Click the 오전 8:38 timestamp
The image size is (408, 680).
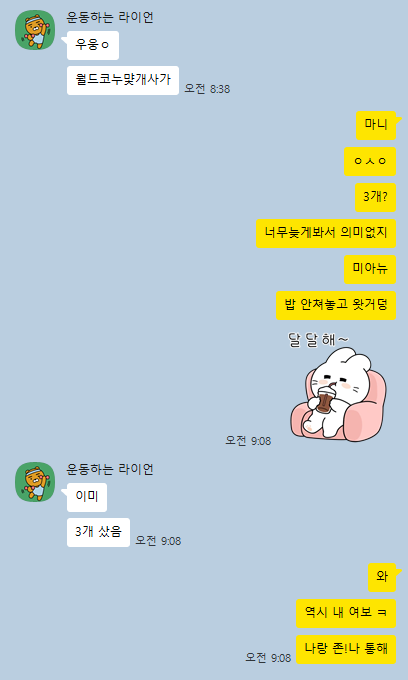pos(207,89)
